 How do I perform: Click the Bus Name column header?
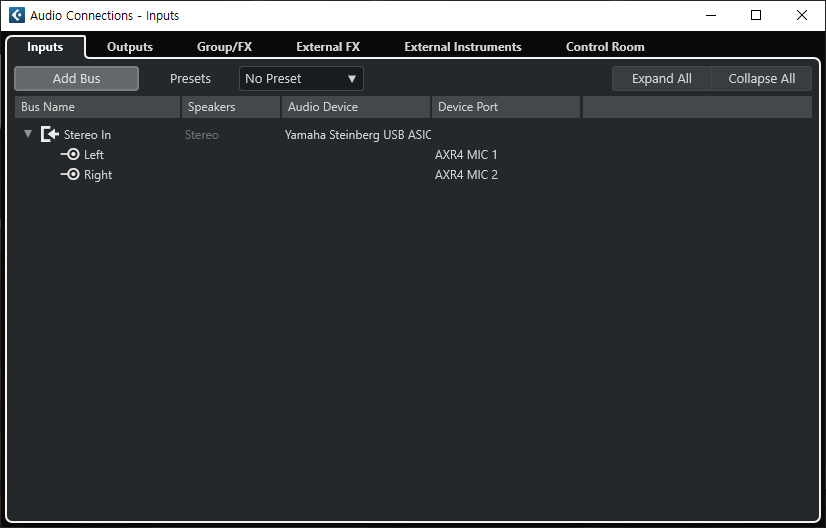pyautogui.click(x=97, y=107)
